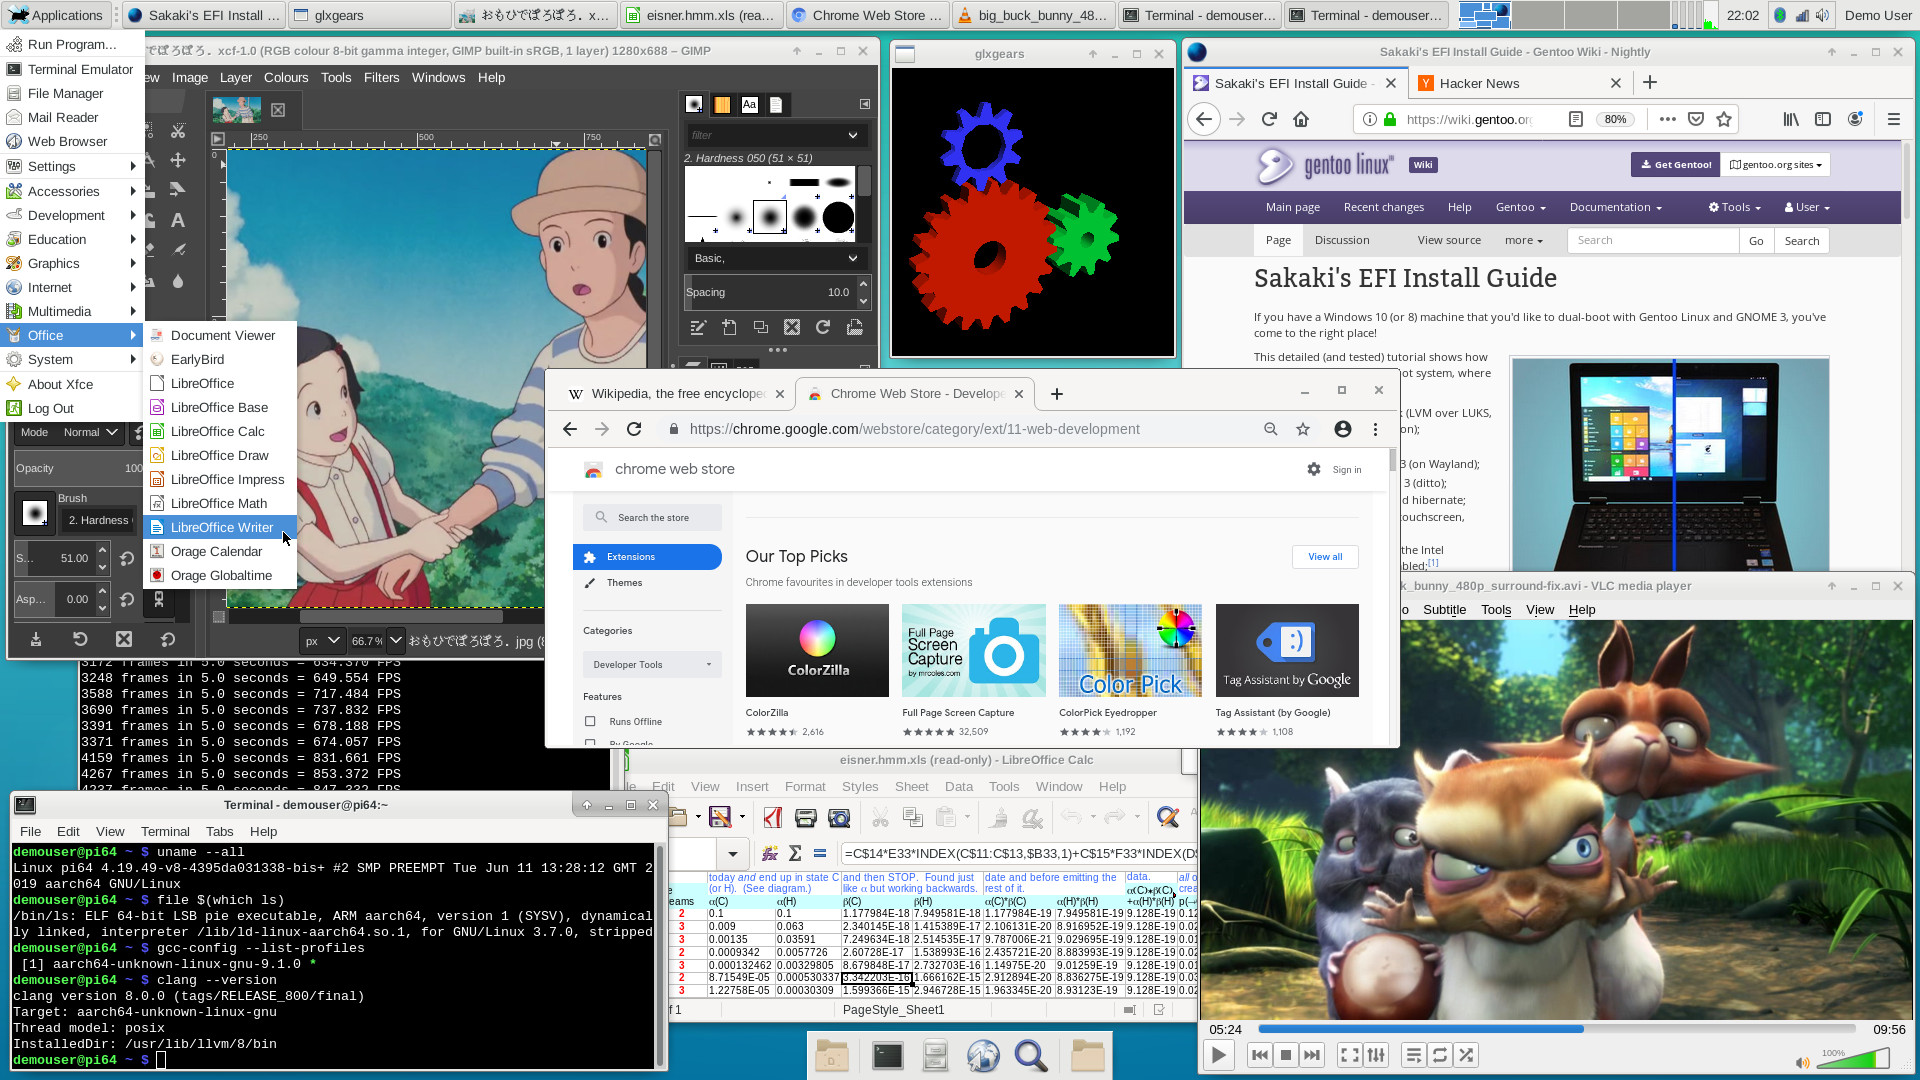Click the Firefox home button

[1301, 119]
